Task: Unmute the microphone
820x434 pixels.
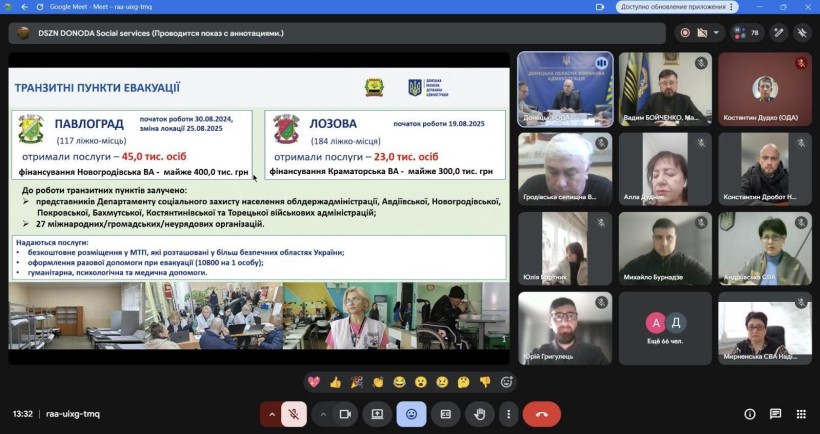Action: tap(293, 414)
